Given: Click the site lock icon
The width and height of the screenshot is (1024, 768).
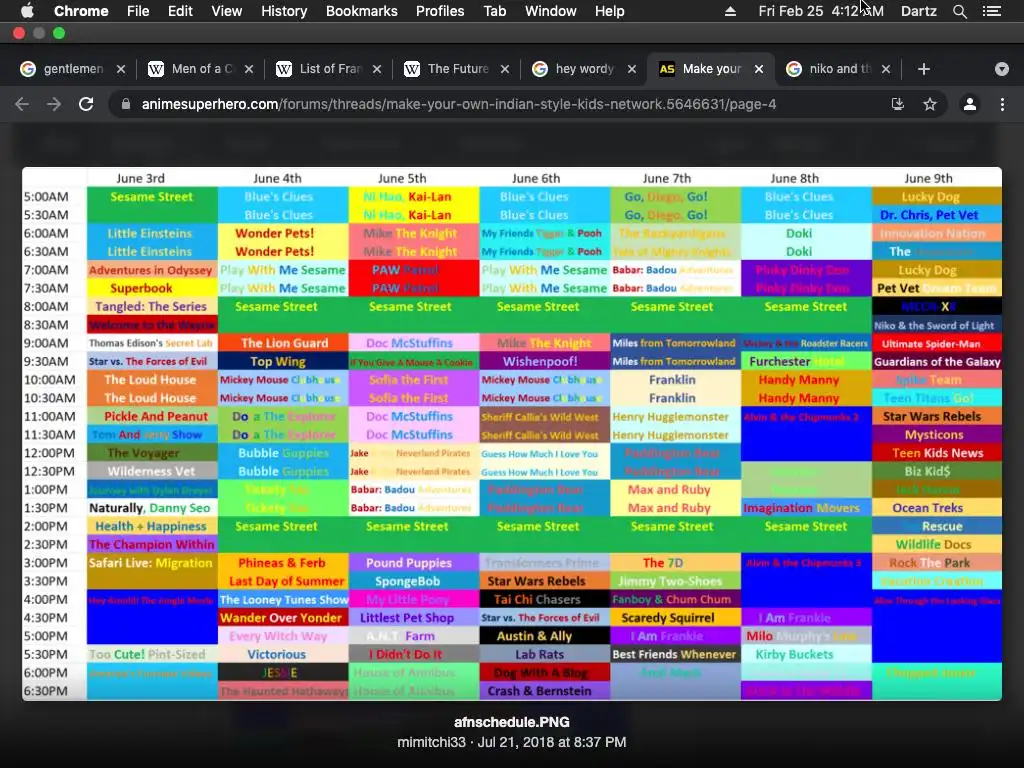Looking at the screenshot, I should point(125,104).
